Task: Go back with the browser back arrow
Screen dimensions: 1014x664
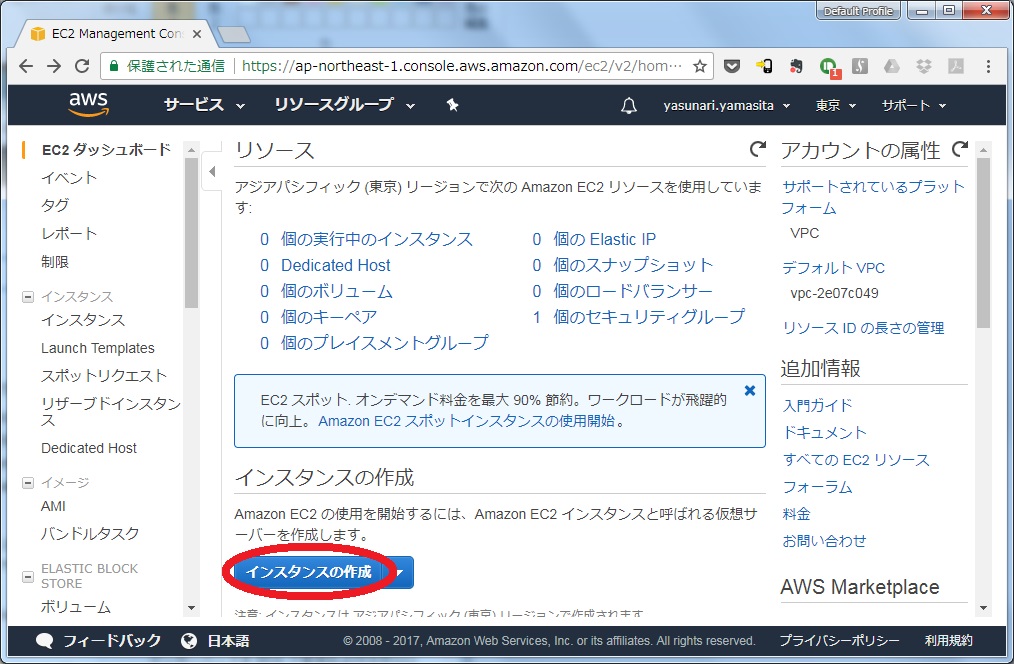Action: click(26, 66)
